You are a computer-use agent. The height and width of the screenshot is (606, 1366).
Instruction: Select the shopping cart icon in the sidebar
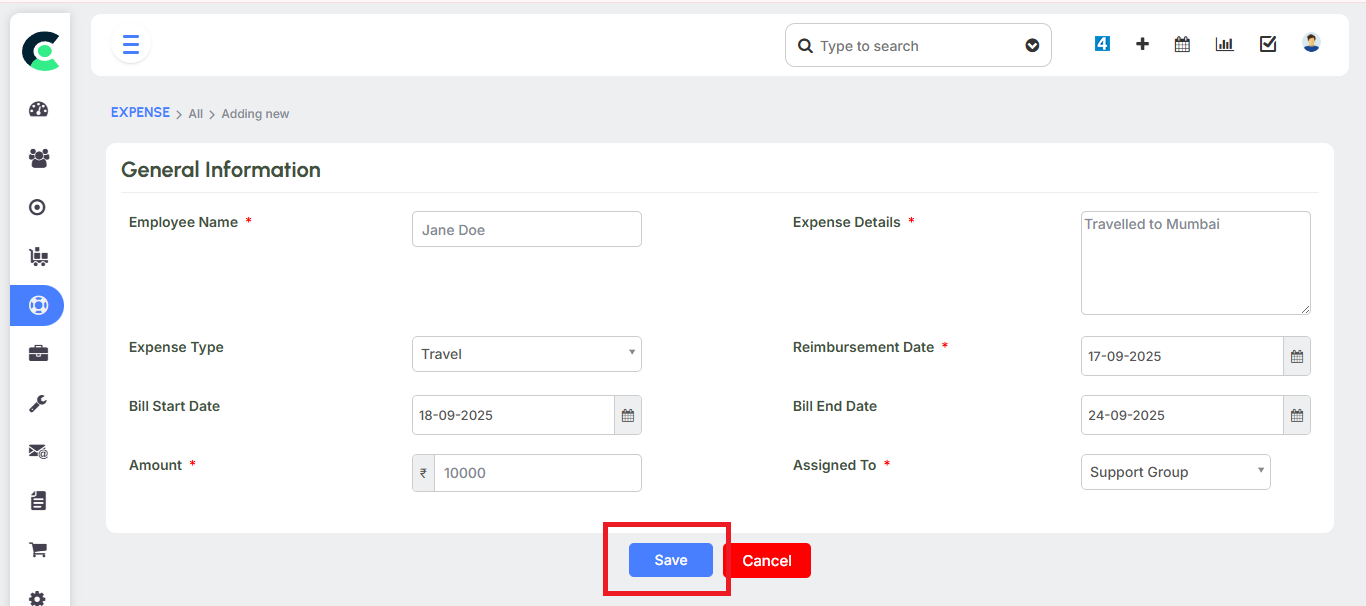point(37,549)
